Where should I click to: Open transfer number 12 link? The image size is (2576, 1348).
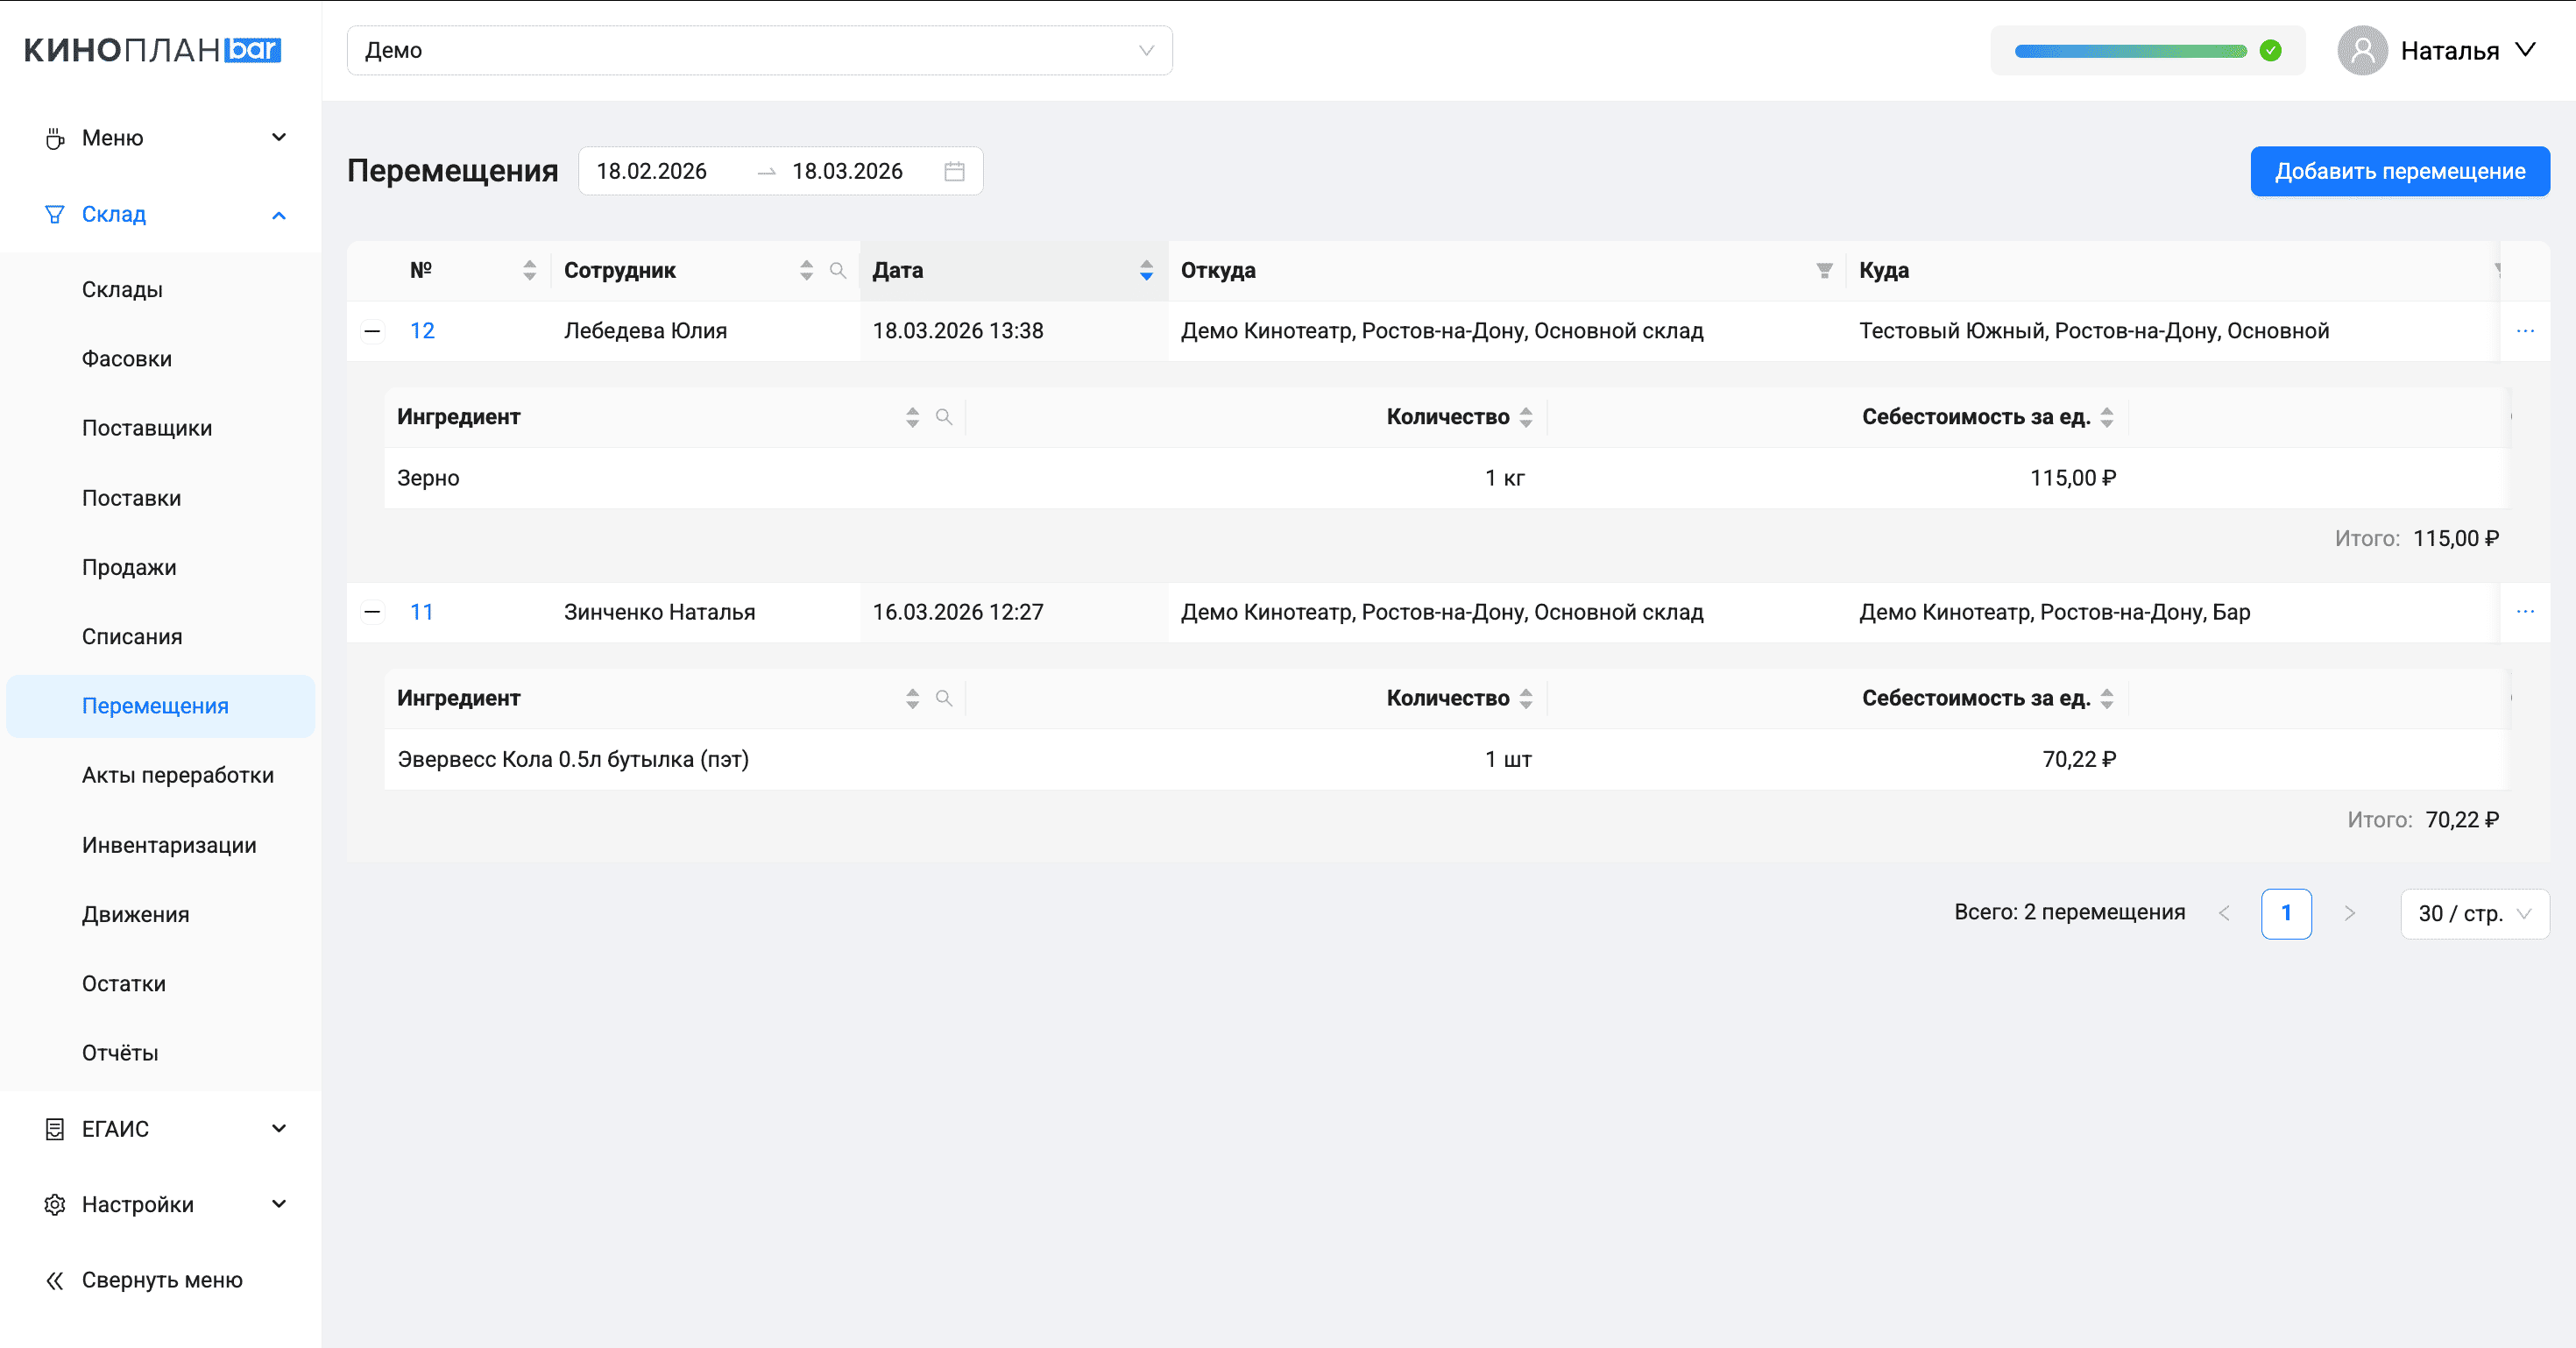coord(422,331)
